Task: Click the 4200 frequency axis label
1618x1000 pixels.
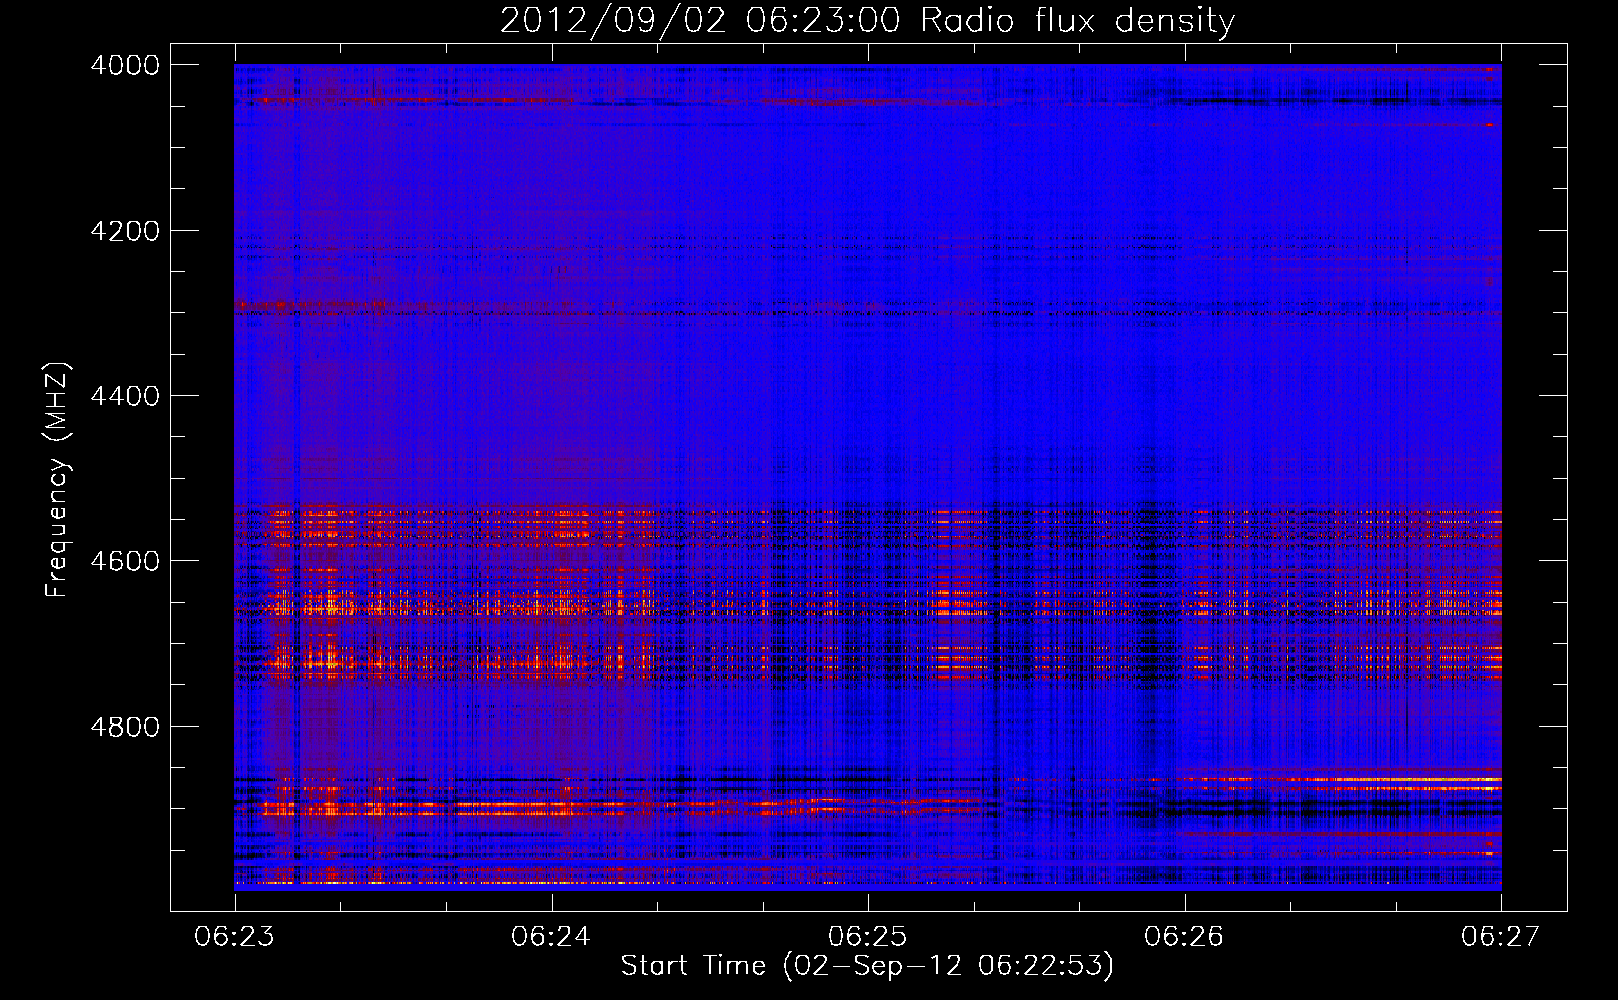Action: [124, 231]
